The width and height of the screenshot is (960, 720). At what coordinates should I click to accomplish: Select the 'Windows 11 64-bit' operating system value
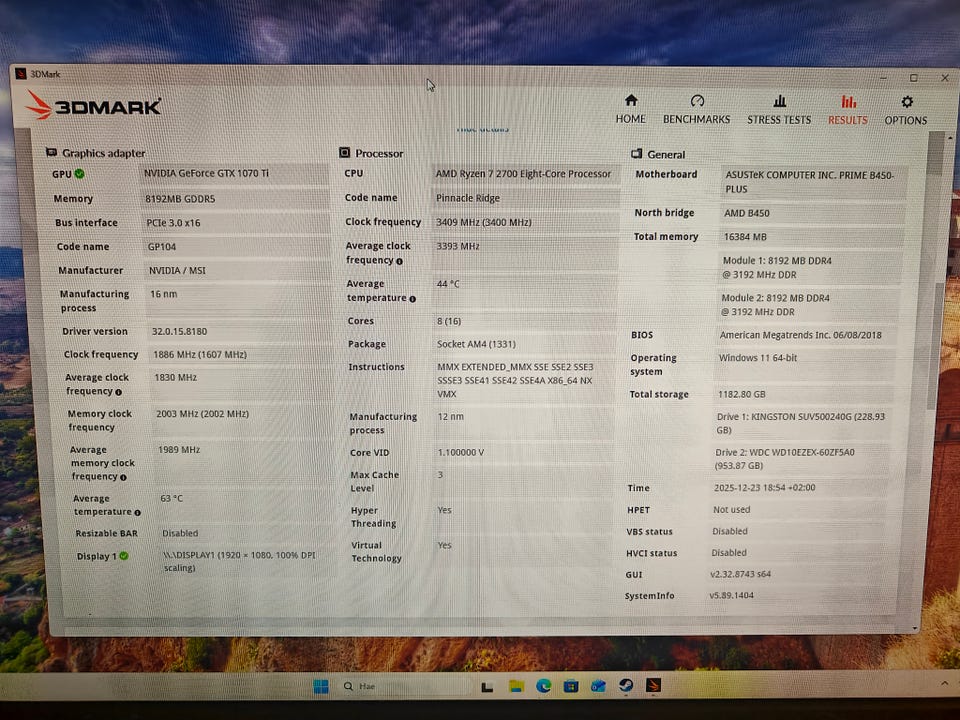[x=758, y=358]
